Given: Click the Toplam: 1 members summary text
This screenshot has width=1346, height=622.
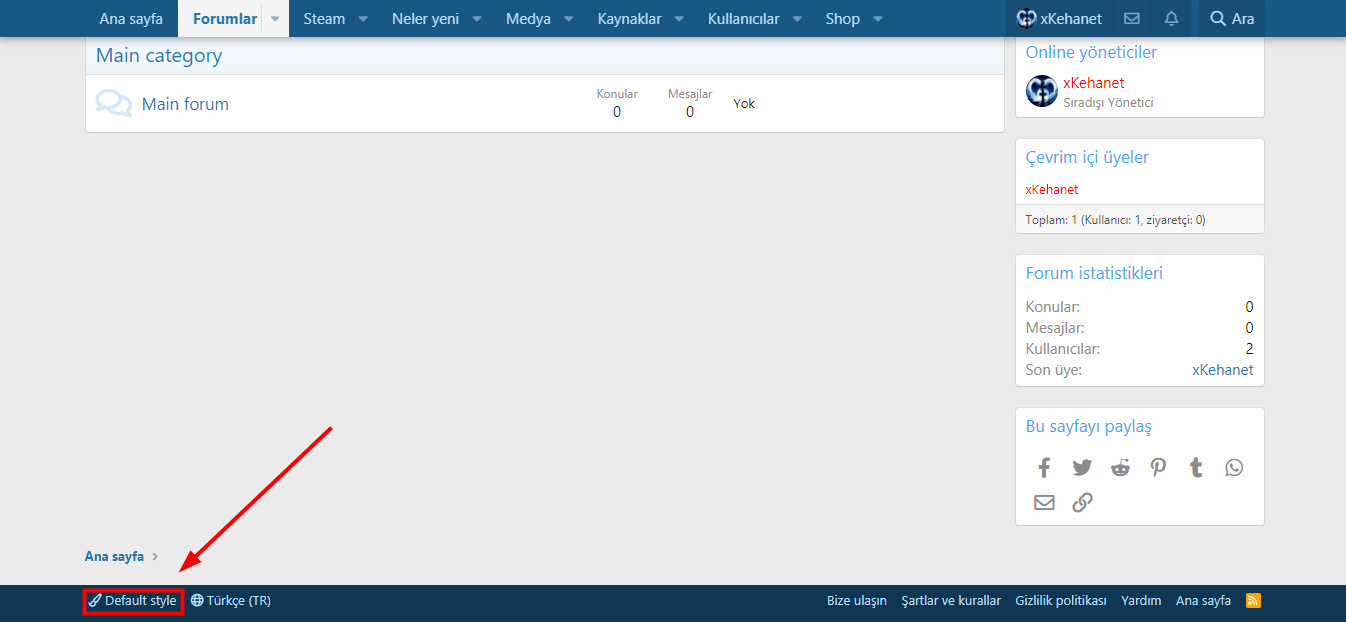Looking at the screenshot, I should tap(1115, 220).
